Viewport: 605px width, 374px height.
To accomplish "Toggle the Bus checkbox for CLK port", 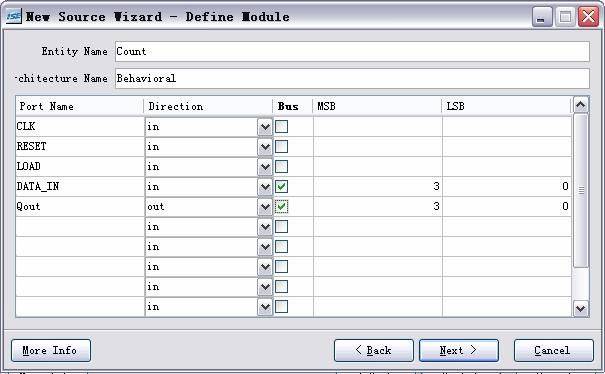I will pyautogui.click(x=281, y=126).
